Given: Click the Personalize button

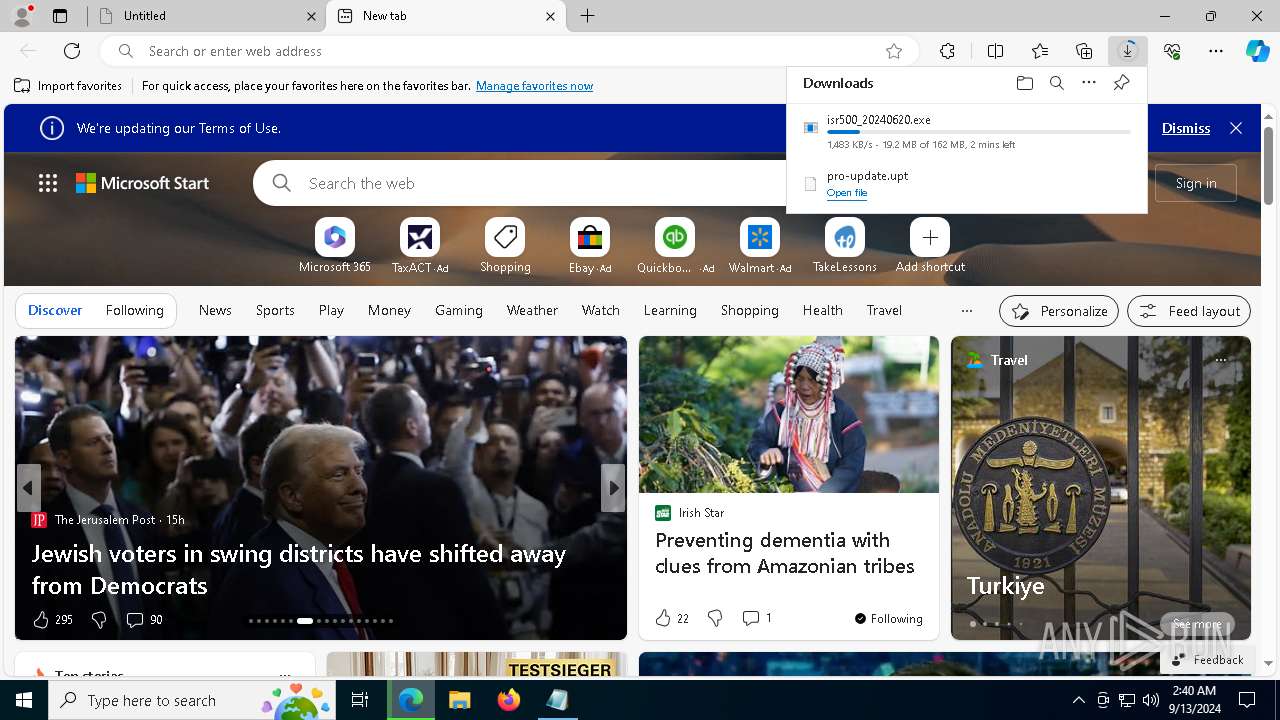Looking at the screenshot, I should 1059,311.
